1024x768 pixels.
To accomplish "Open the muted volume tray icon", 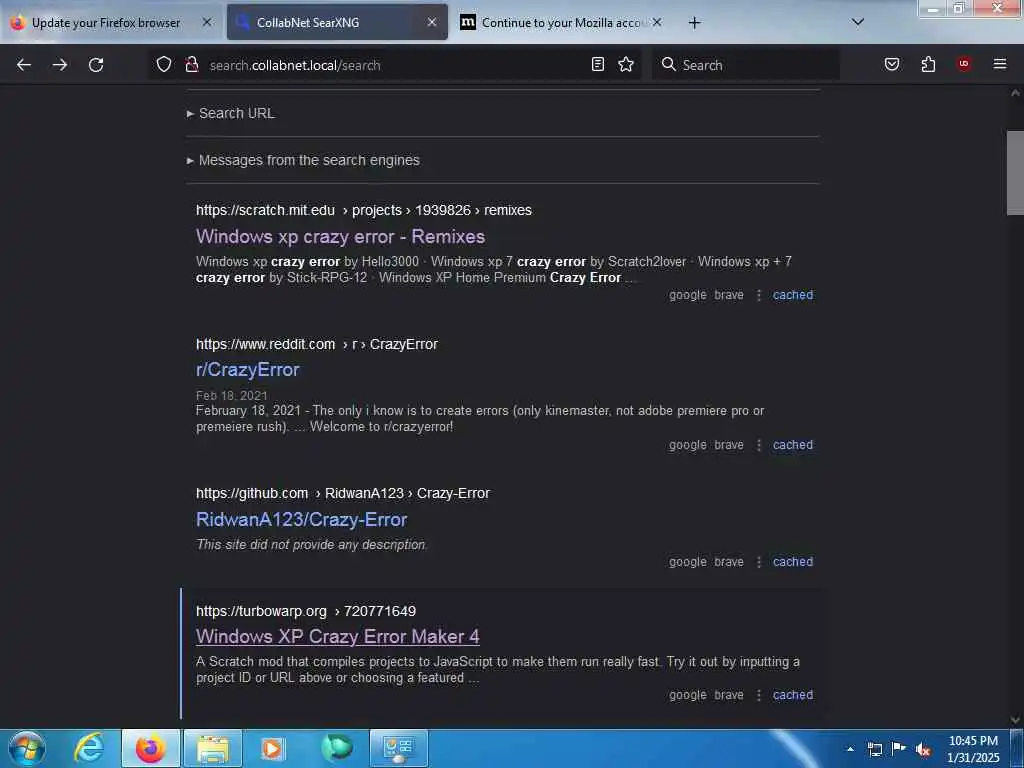I will 923,750.
